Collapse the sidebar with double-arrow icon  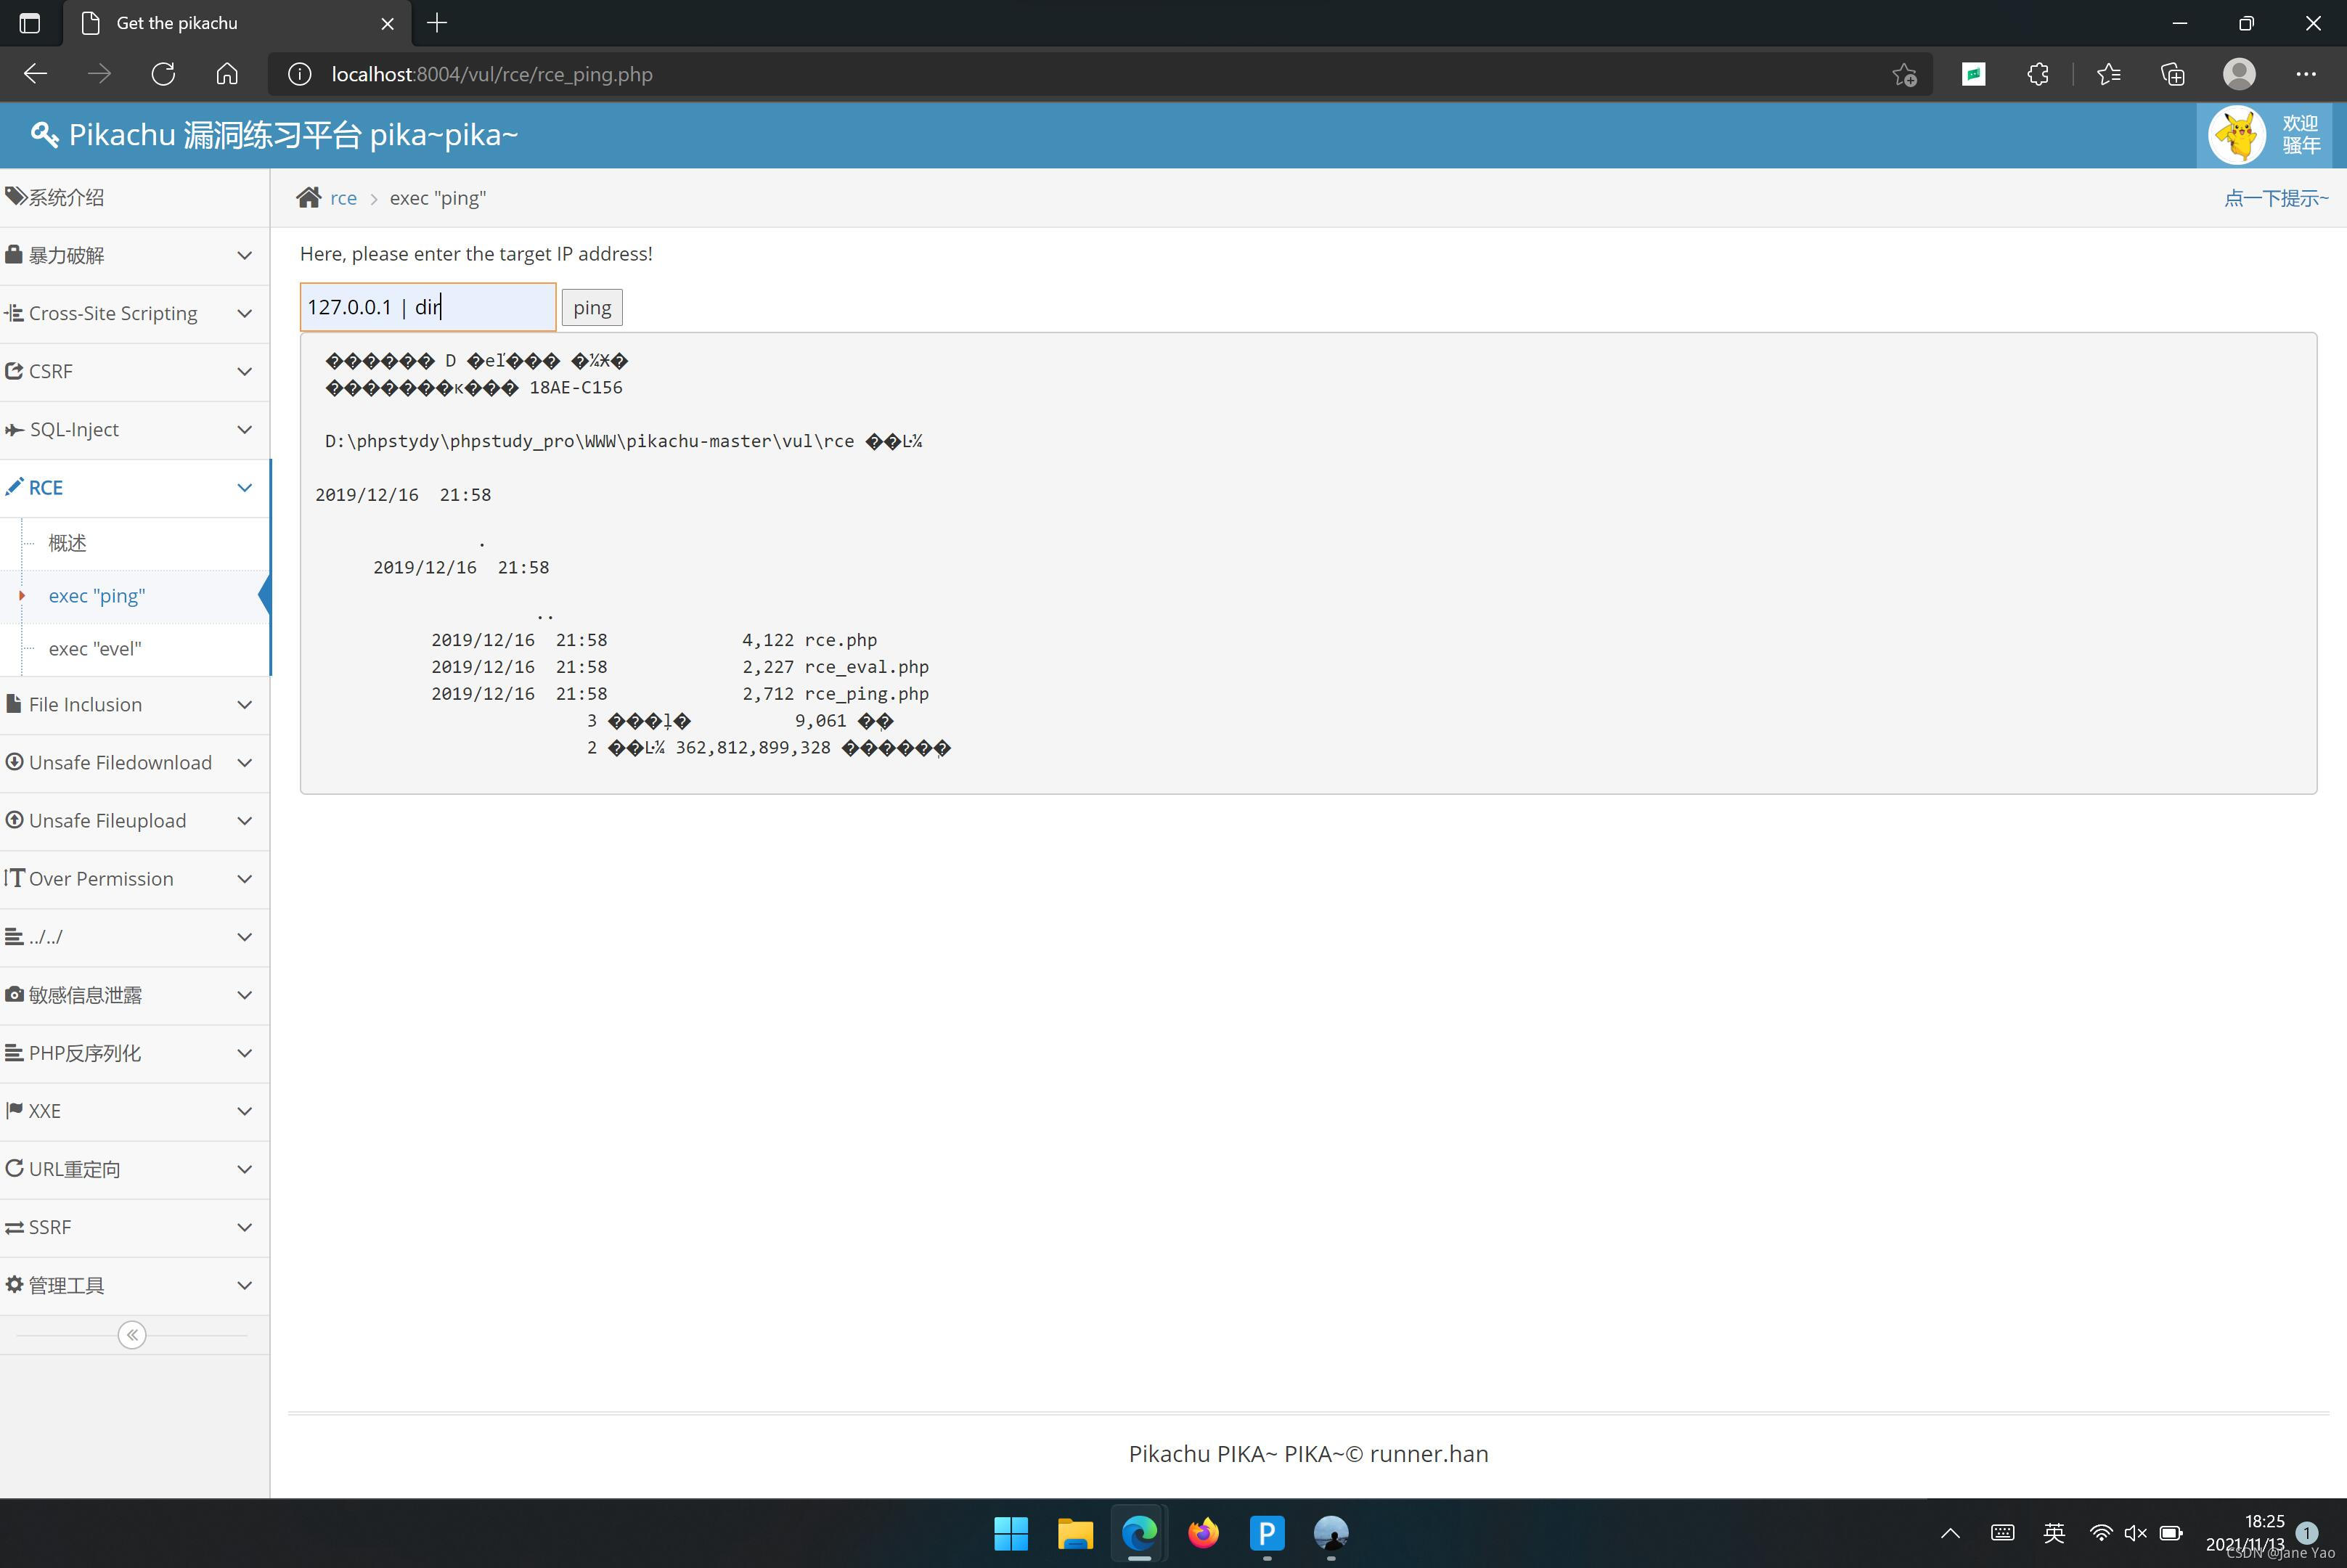click(x=132, y=1335)
